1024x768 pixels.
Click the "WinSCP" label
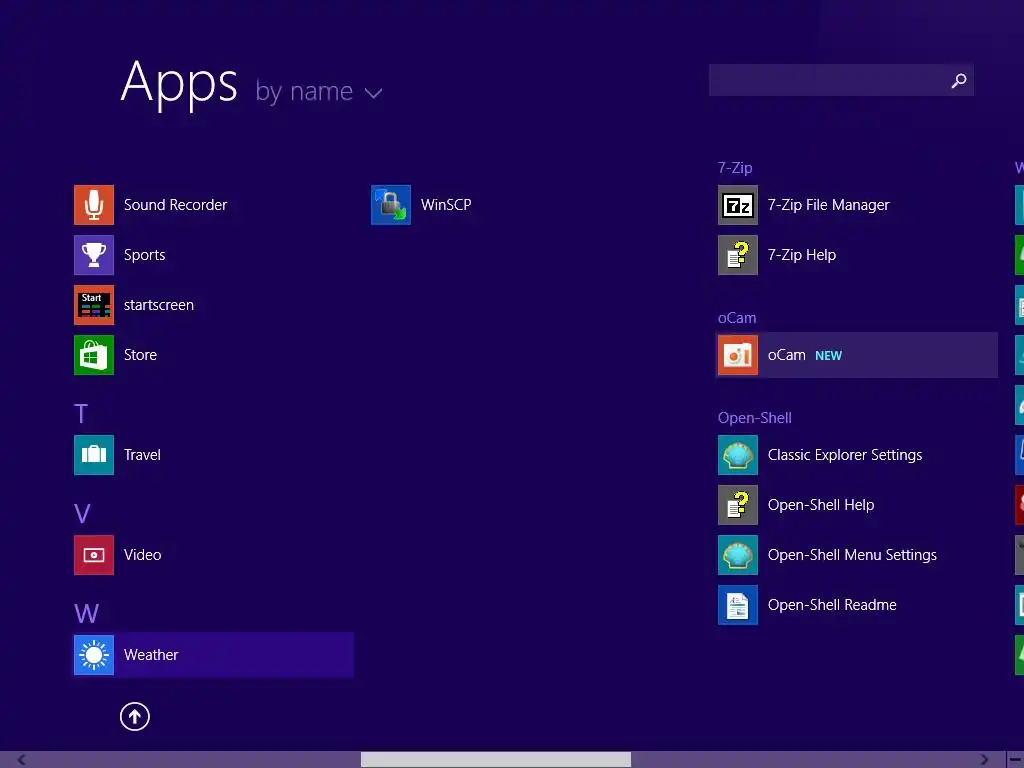[446, 204]
